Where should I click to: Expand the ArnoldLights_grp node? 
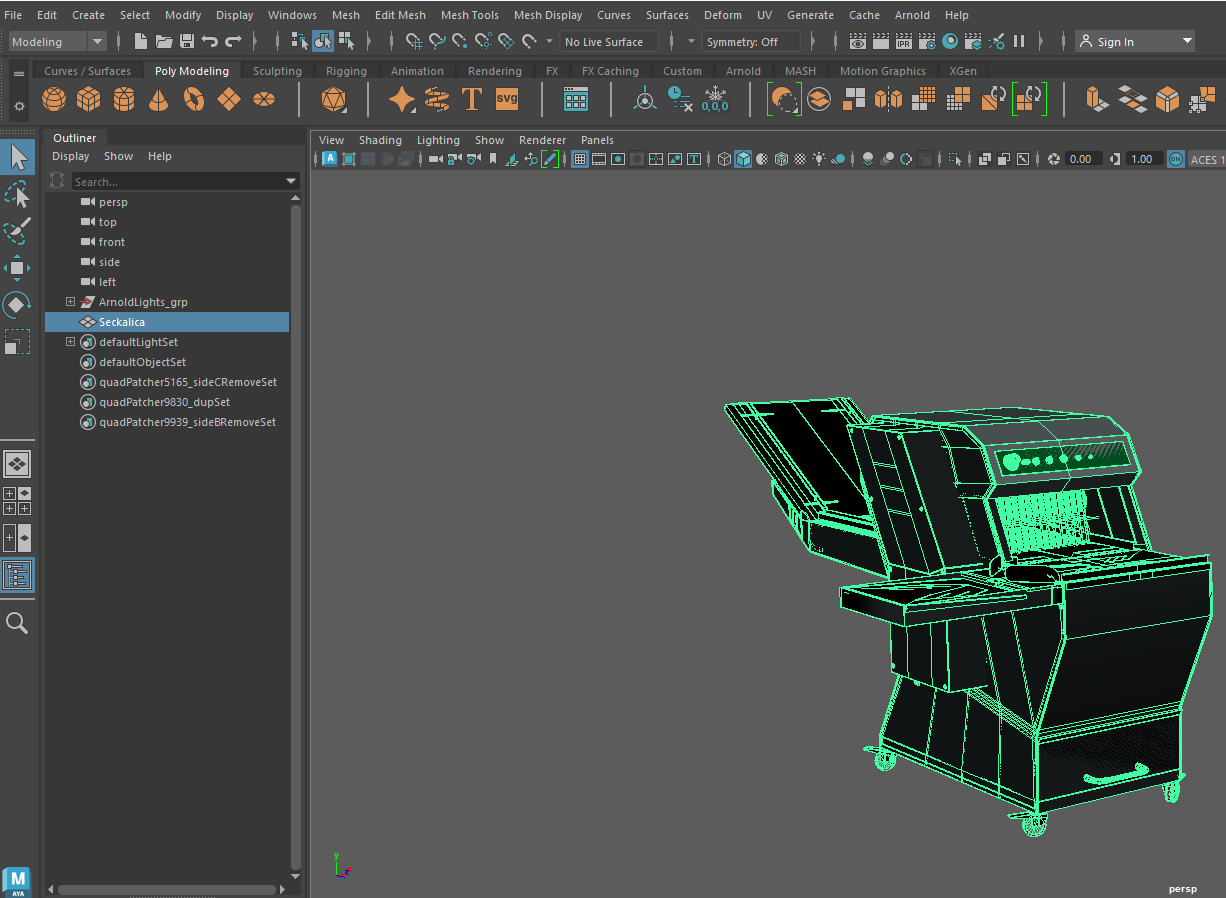70,302
